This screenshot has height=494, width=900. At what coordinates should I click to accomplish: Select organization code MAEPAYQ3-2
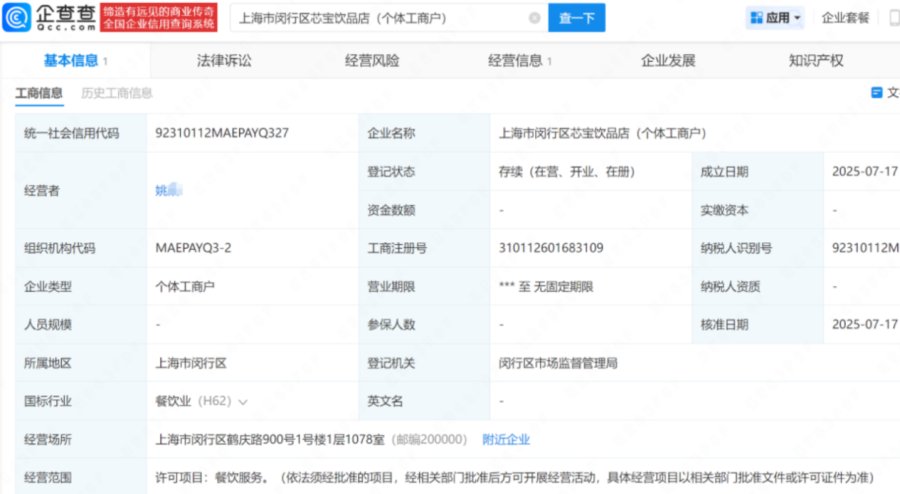(x=193, y=248)
